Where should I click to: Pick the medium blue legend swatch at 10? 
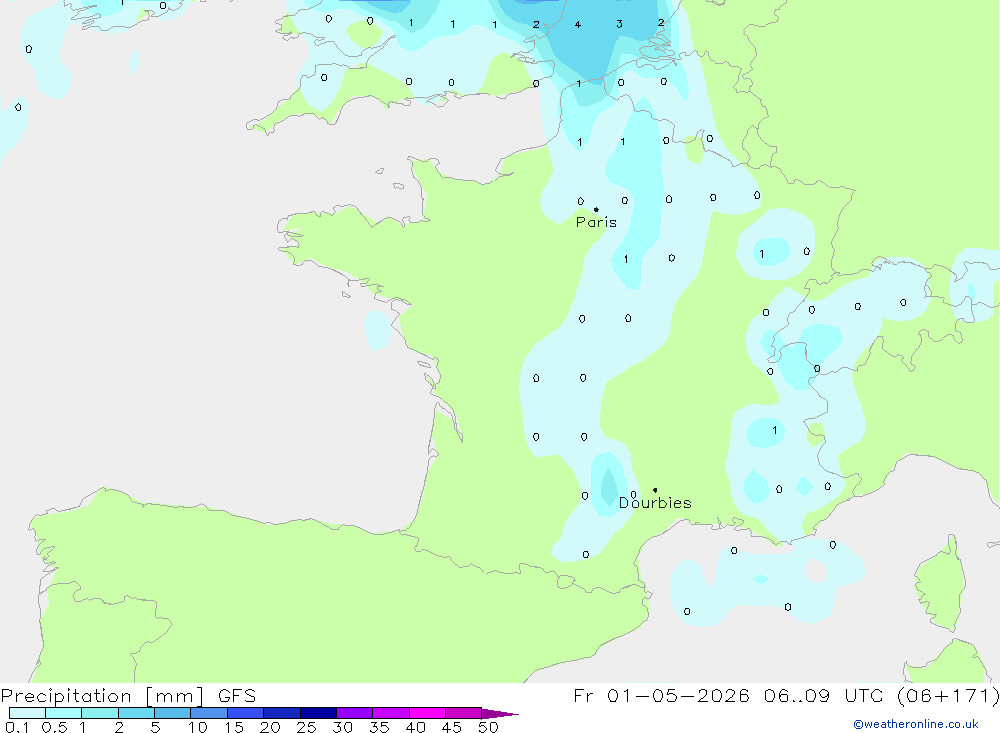click(209, 713)
